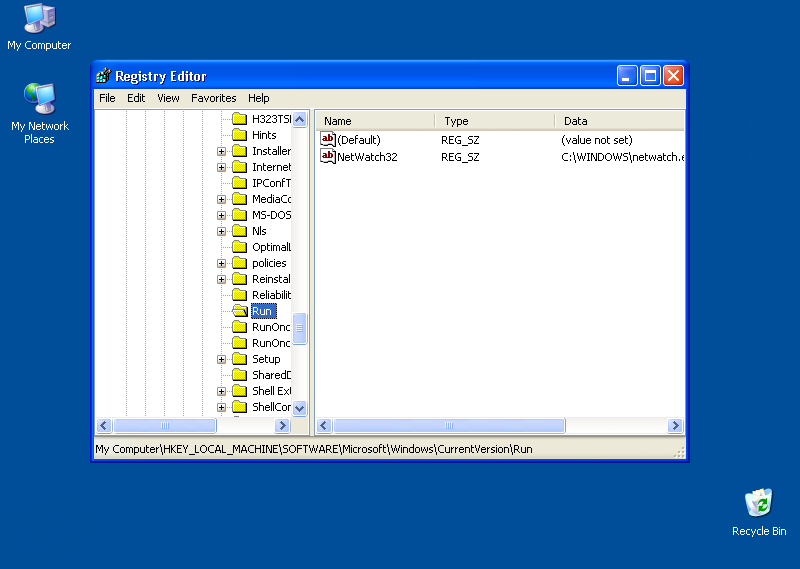Viewport: 800px width, 569px height.
Task: Click the C:\WINDOWS\netwatch data cell
Action: [x=622, y=157]
